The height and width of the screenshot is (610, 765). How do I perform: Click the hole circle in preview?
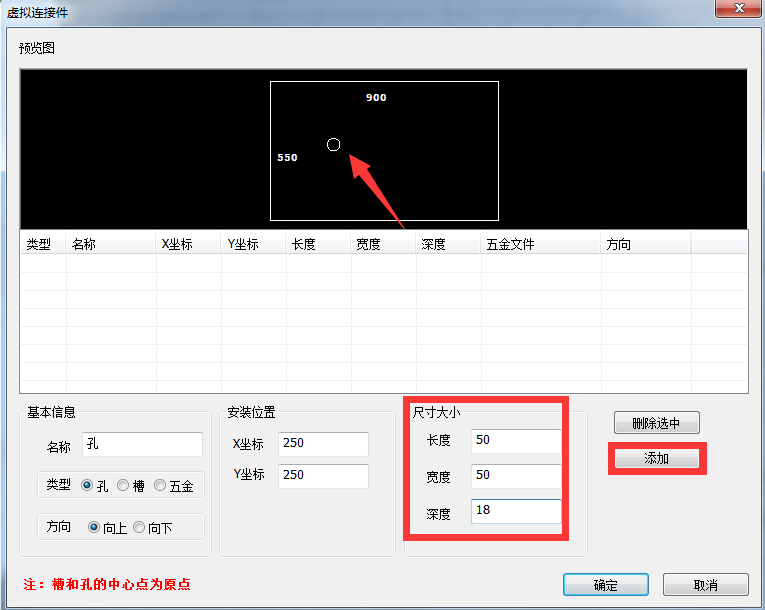333,144
